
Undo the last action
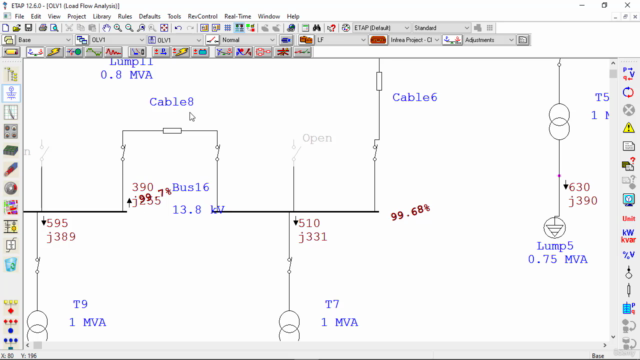click(x=178, y=28)
